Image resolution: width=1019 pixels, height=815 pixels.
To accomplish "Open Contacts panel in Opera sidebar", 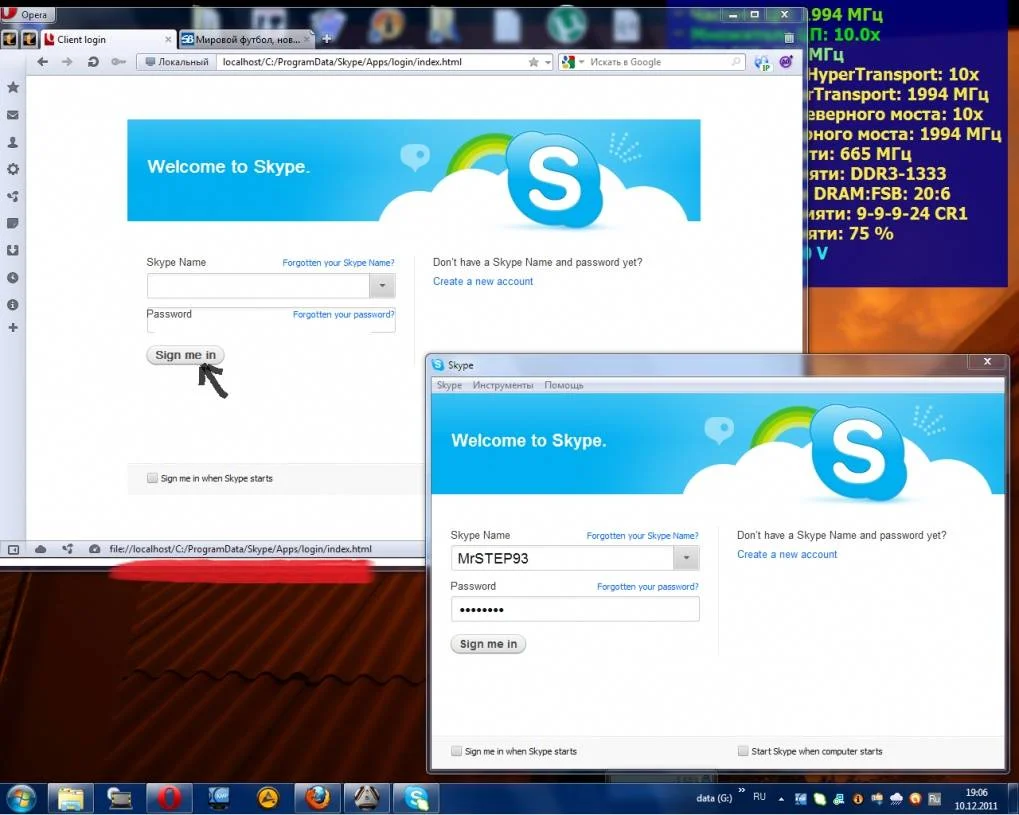I will click(x=12, y=142).
